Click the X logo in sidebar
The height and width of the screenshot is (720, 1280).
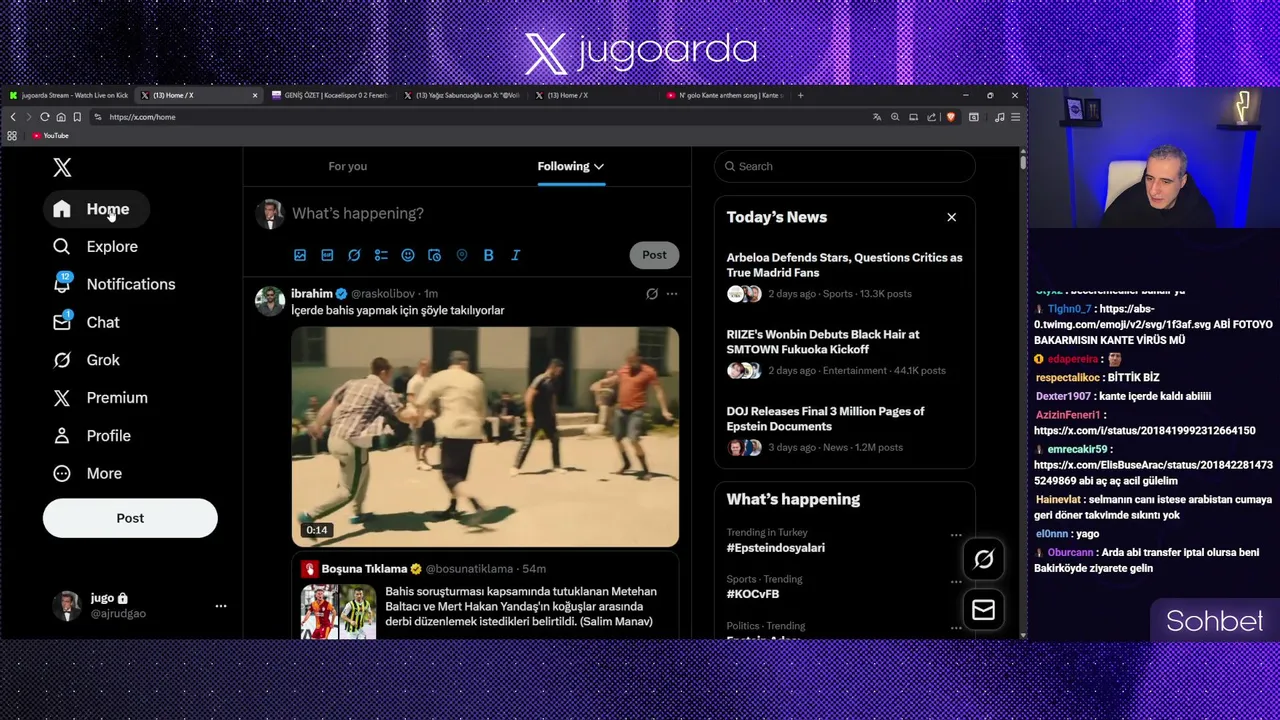62,168
